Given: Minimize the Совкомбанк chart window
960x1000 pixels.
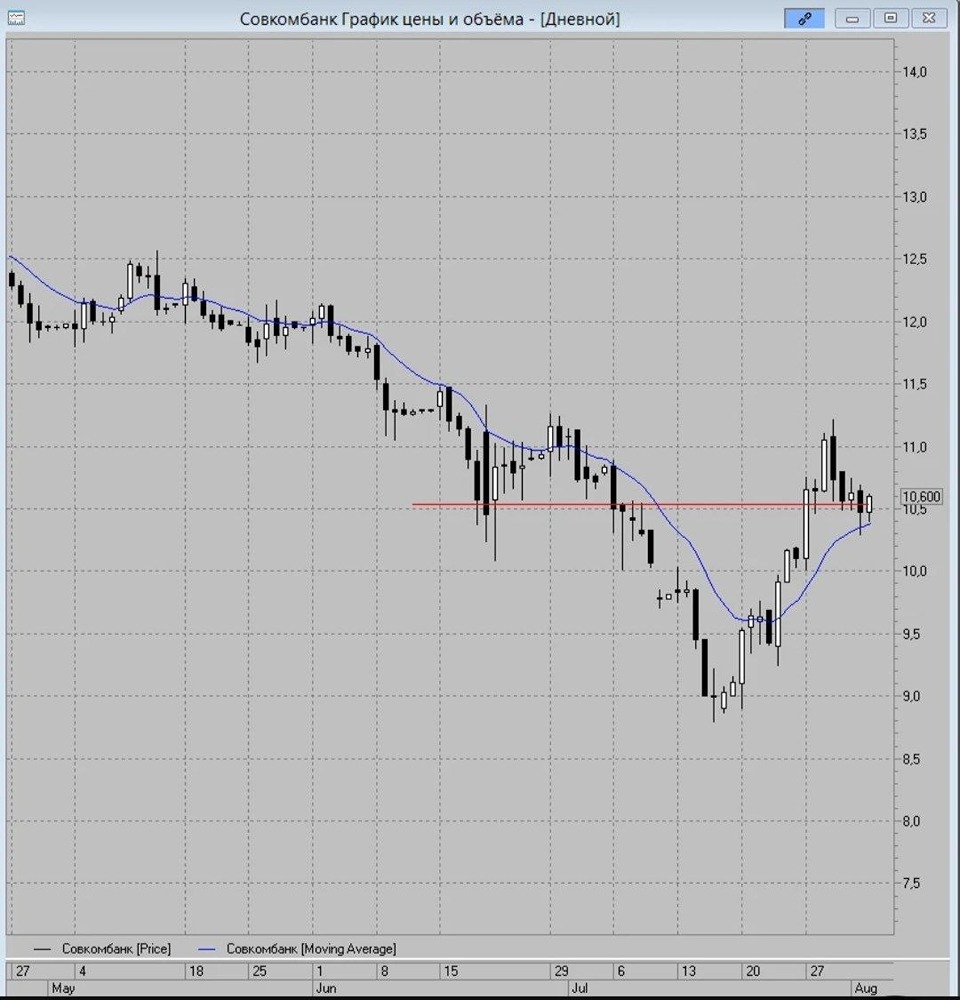Looking at the screenshot, I should 852,18.
